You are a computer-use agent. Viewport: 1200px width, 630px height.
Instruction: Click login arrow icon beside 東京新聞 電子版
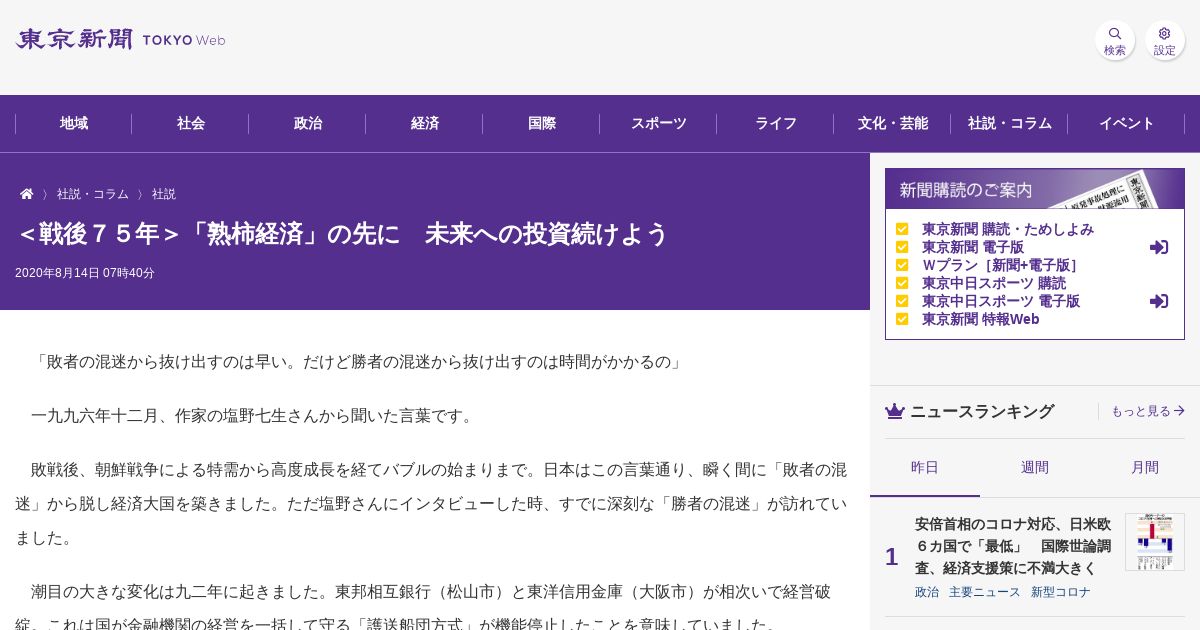[x=1159, y=247]
